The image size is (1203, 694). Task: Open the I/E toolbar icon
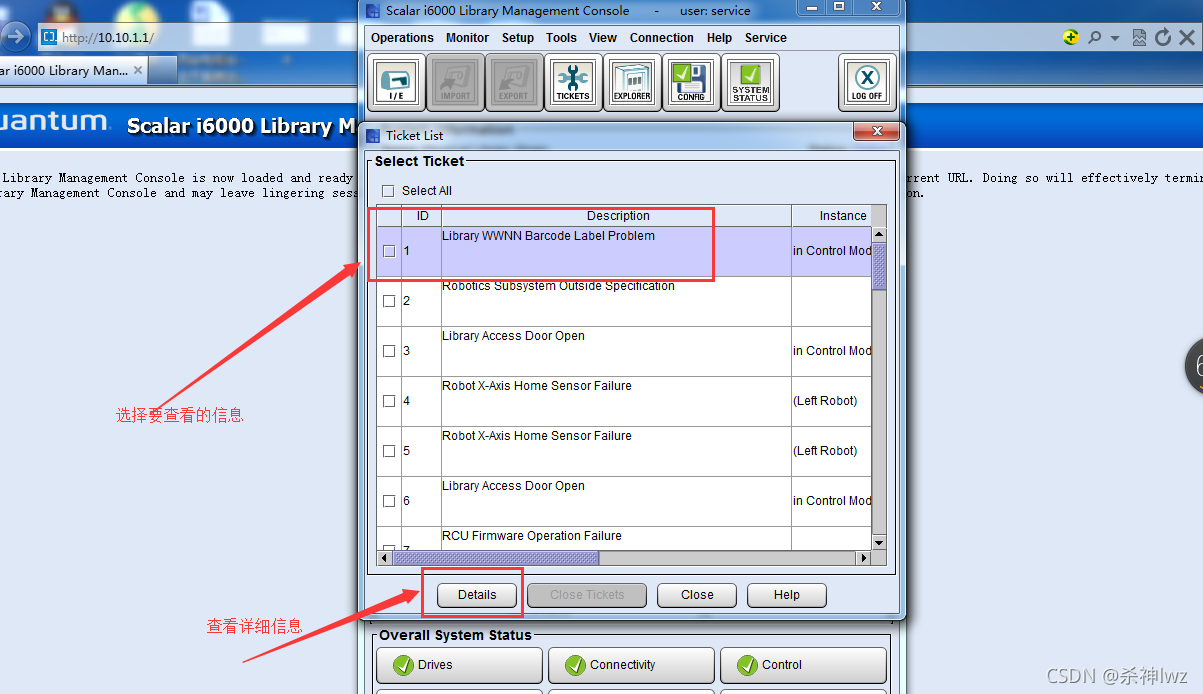396,82
